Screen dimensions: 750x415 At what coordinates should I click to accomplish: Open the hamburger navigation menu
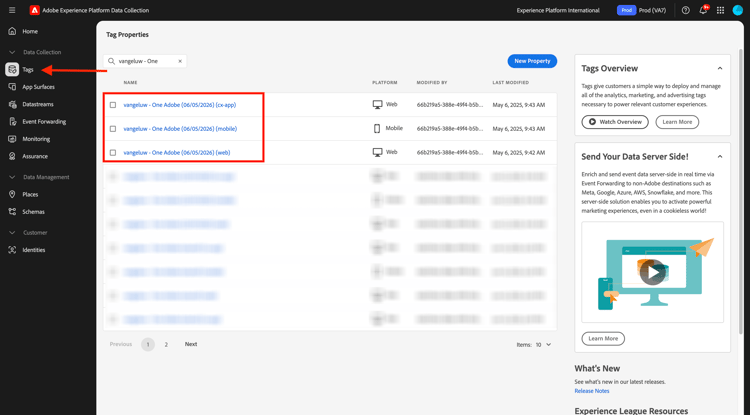[x=12, y=10]
